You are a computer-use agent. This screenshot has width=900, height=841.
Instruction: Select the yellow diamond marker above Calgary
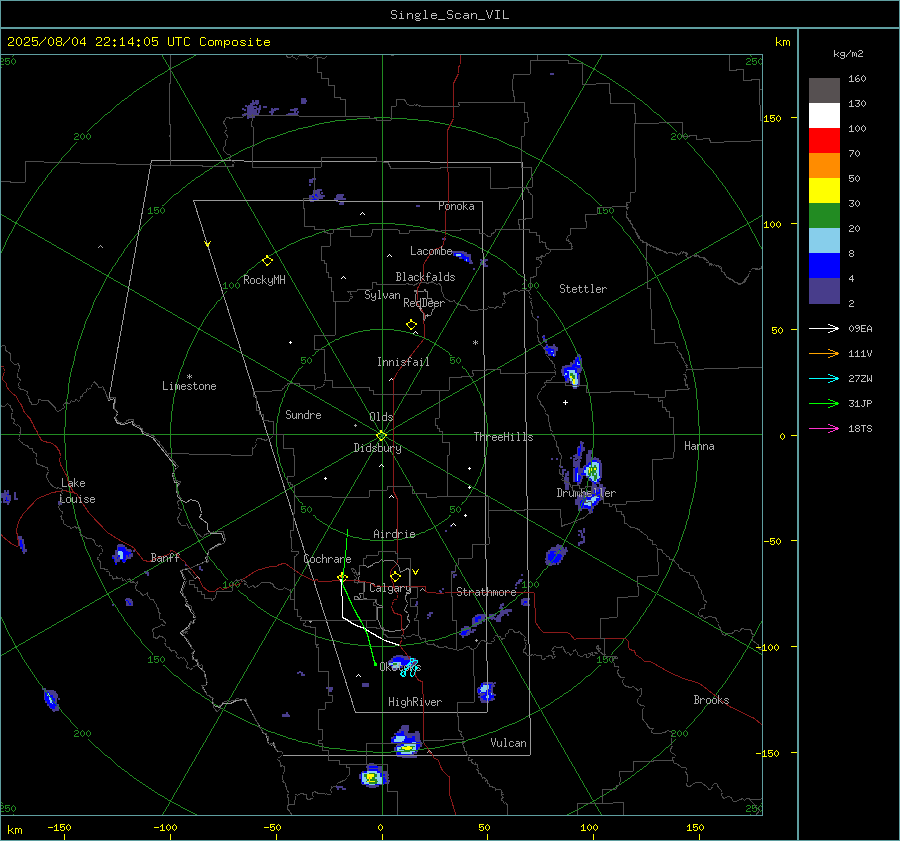tap(395, 576)
